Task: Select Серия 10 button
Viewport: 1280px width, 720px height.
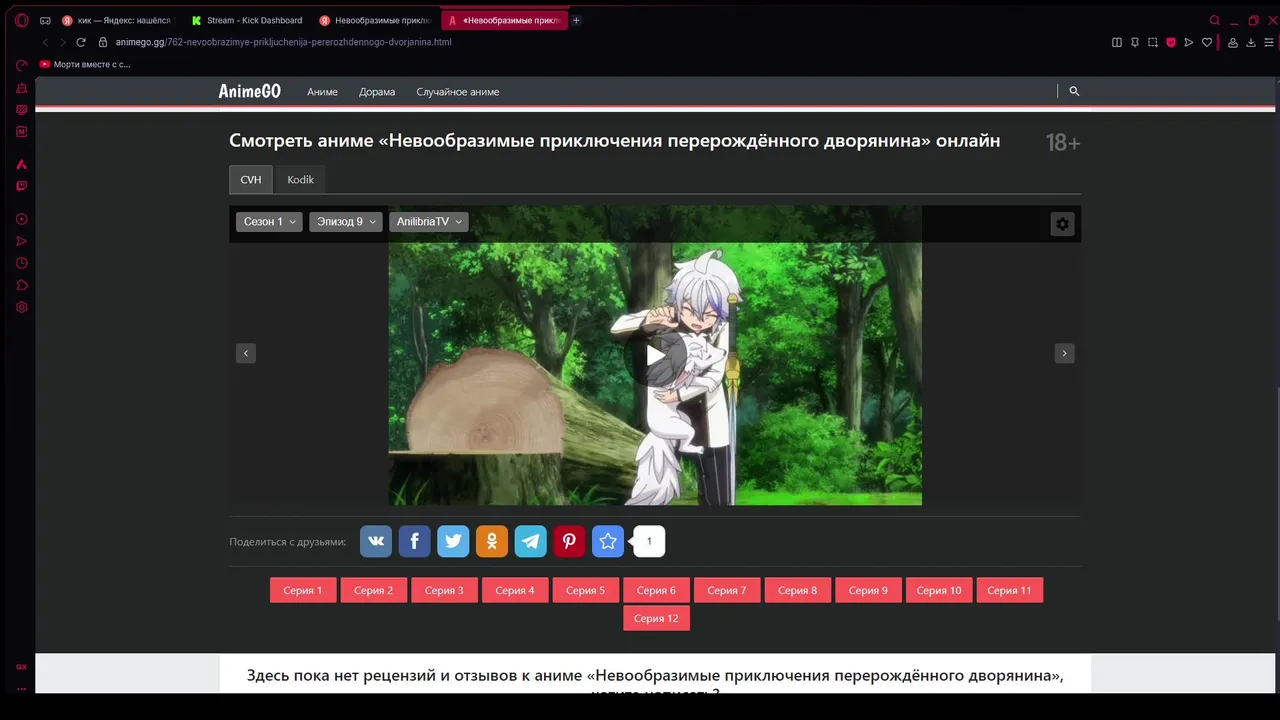Action: 939,590
